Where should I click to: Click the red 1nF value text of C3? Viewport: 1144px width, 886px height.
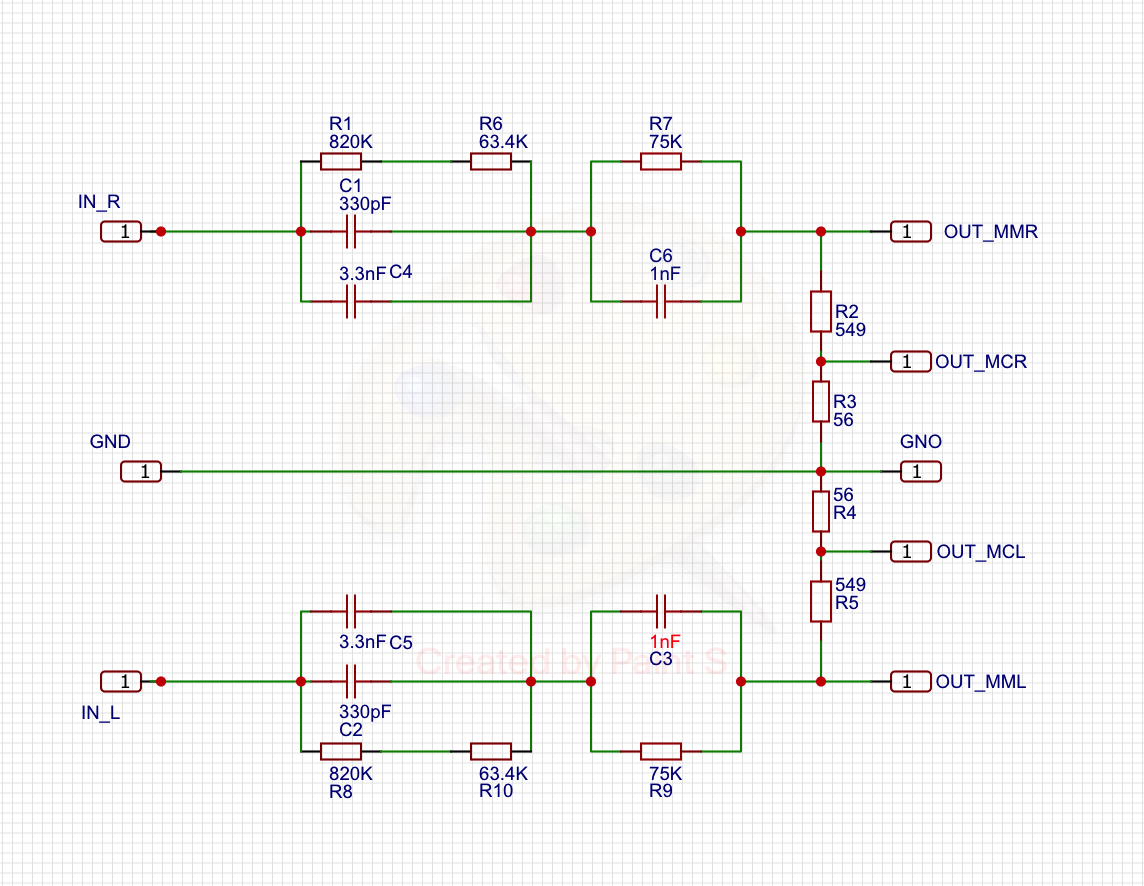tap(665, 641)
